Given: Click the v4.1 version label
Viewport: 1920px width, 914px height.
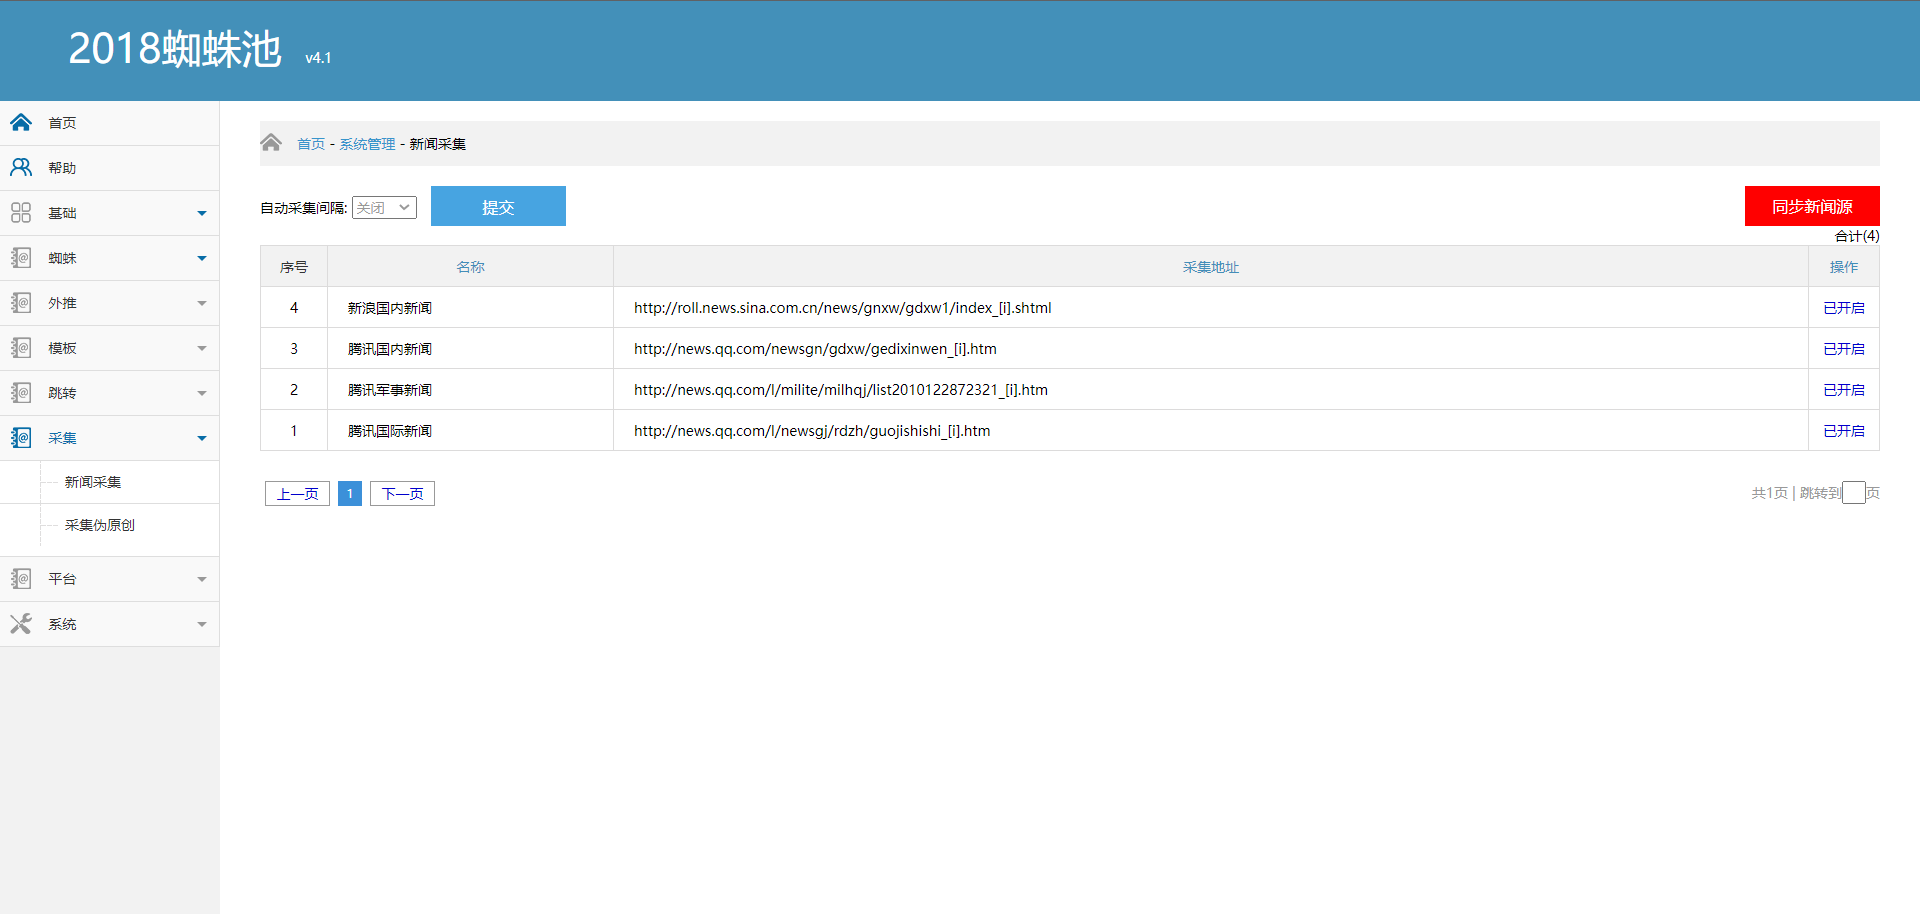Looking at the screenshot, I should (318, 58).
